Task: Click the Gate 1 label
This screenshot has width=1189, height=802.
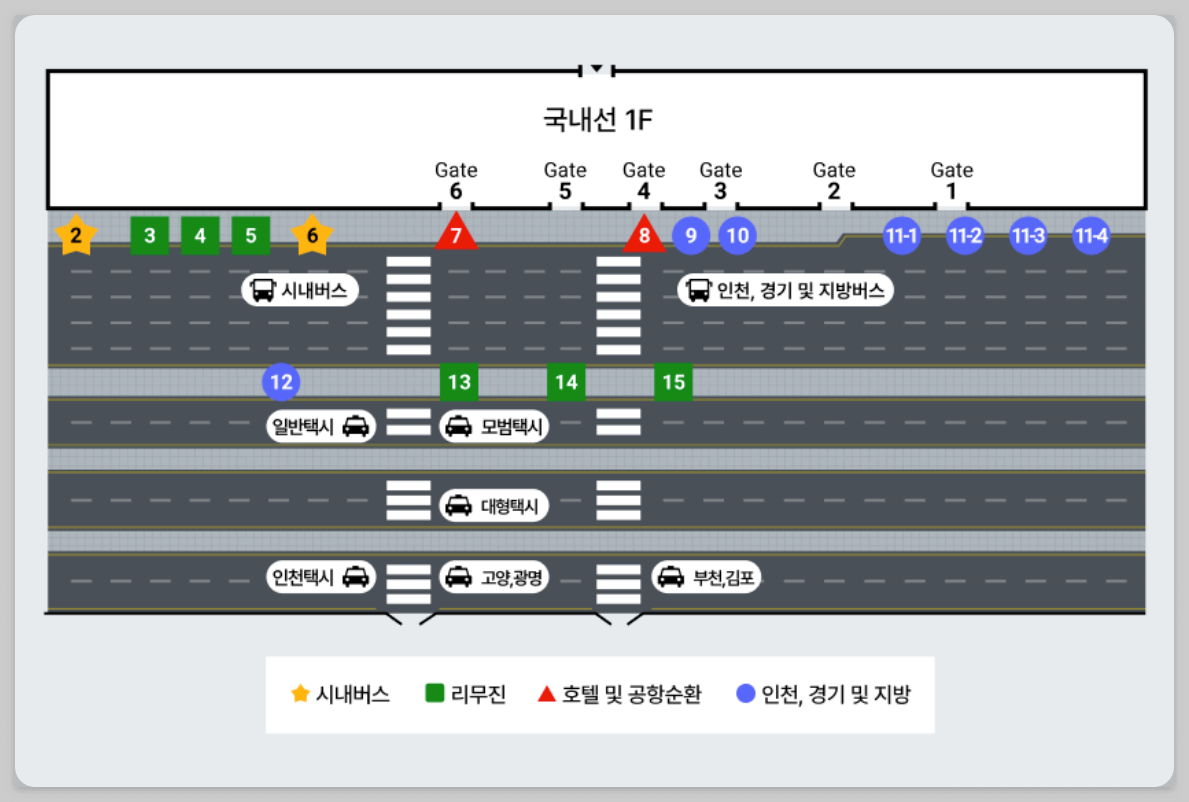Action: point(952,180)
